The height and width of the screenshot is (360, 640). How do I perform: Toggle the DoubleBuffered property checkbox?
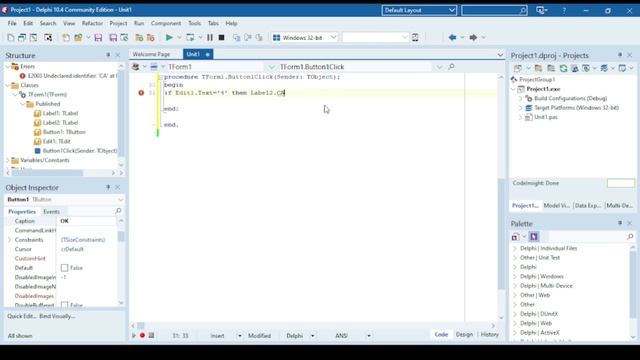point(64,304)
